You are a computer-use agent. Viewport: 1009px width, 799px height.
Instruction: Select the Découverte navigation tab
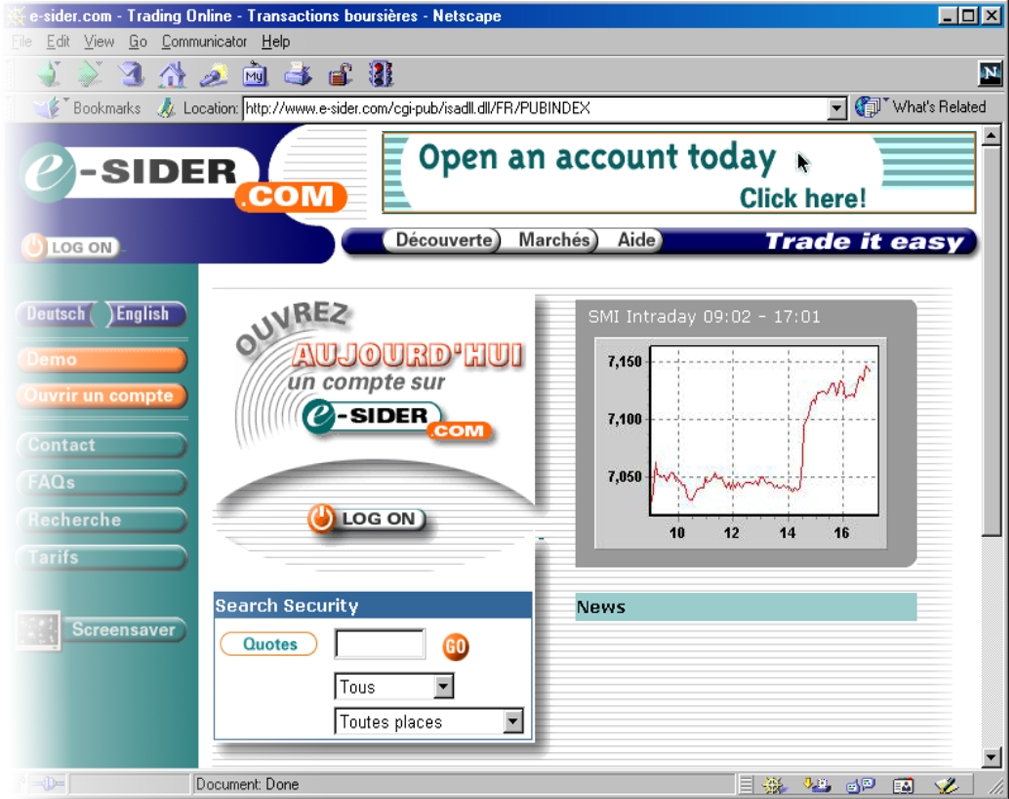442,241
